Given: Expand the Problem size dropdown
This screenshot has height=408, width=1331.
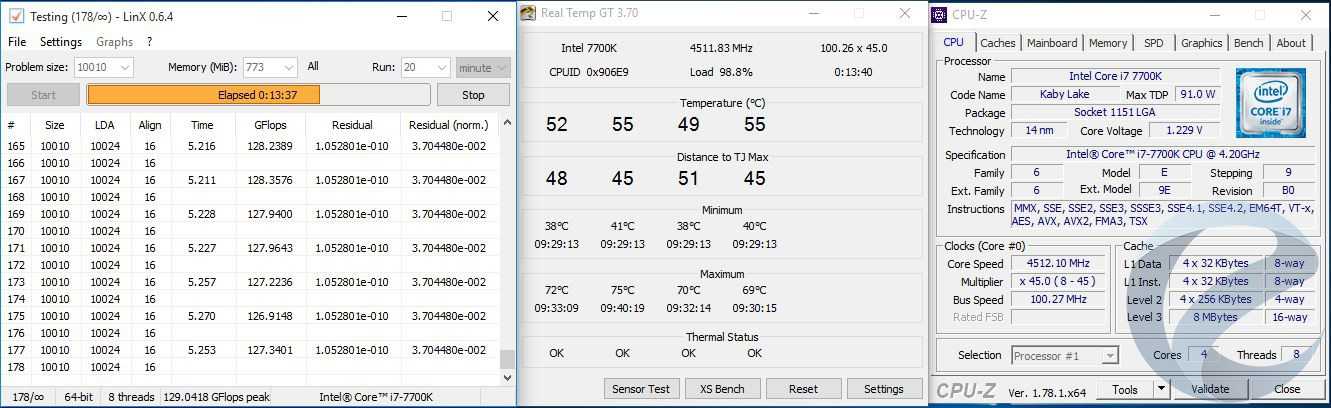Looking at the screenshot, I should point(124,67).
